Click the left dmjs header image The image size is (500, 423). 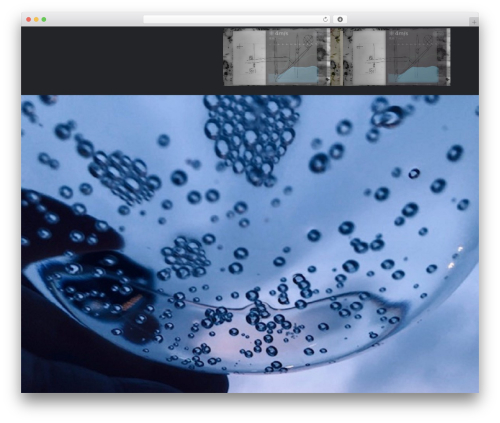pyautogui.click(x=277, y=57)
